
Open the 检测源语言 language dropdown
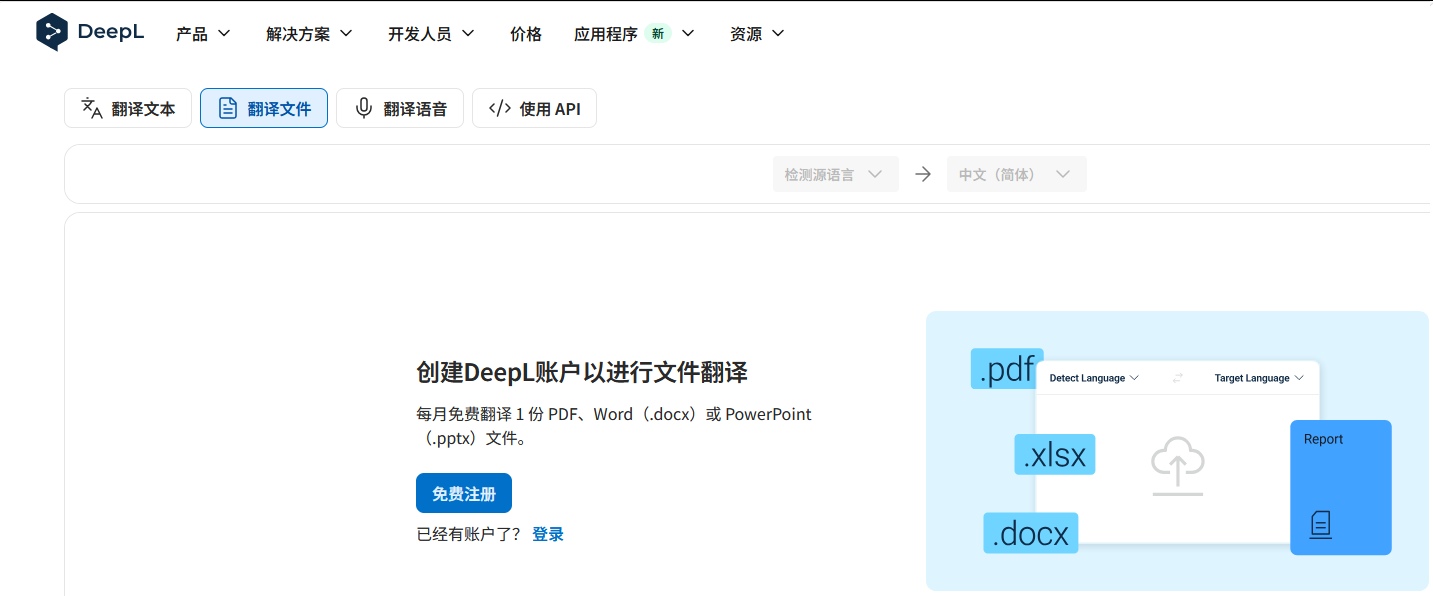point(836,174)
